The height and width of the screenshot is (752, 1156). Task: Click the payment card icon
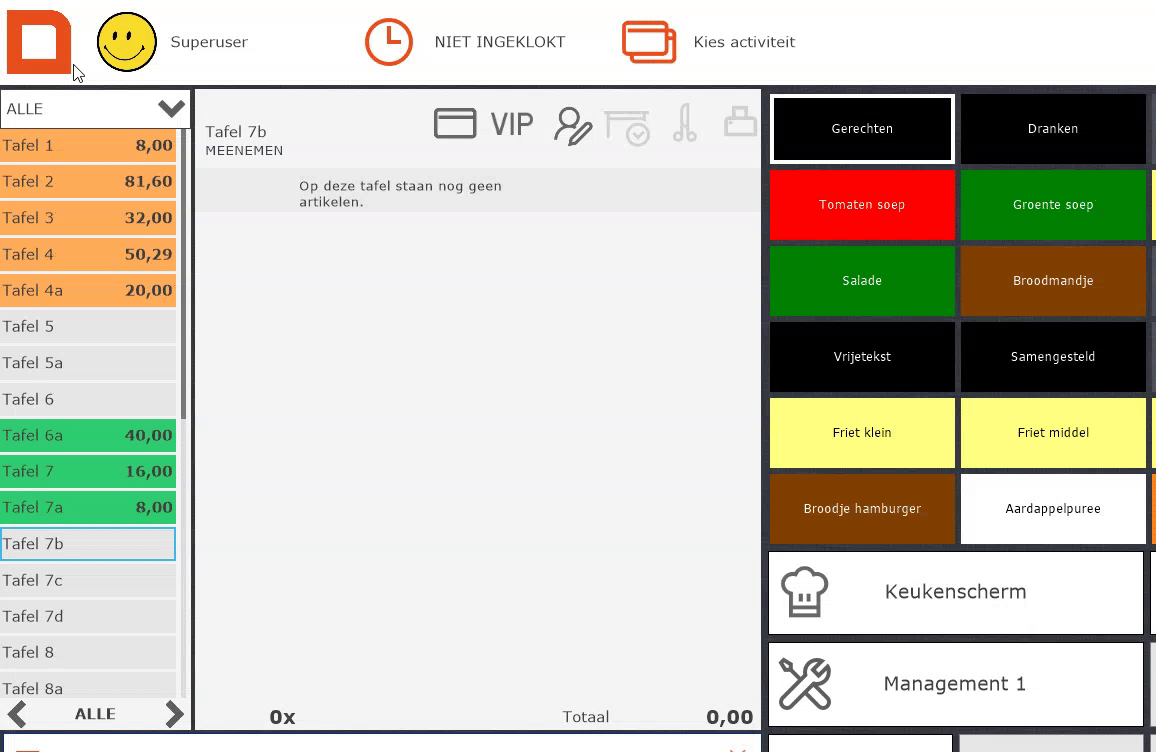pos(455,124)
